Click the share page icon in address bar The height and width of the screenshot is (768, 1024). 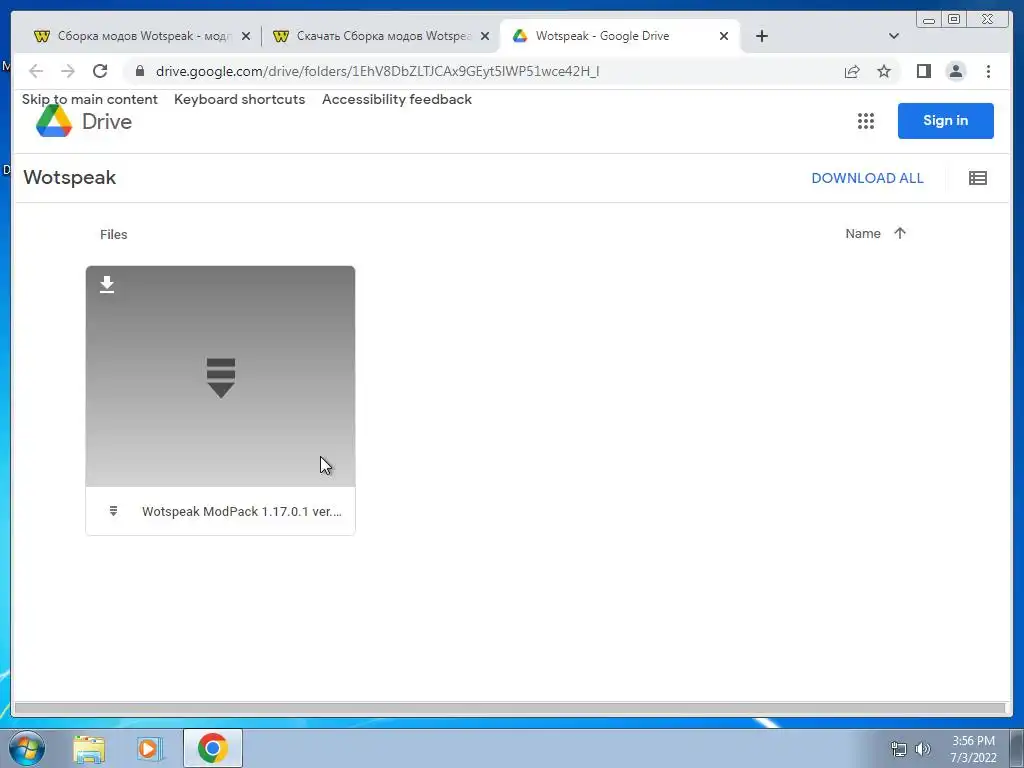[x=852, y=71]
